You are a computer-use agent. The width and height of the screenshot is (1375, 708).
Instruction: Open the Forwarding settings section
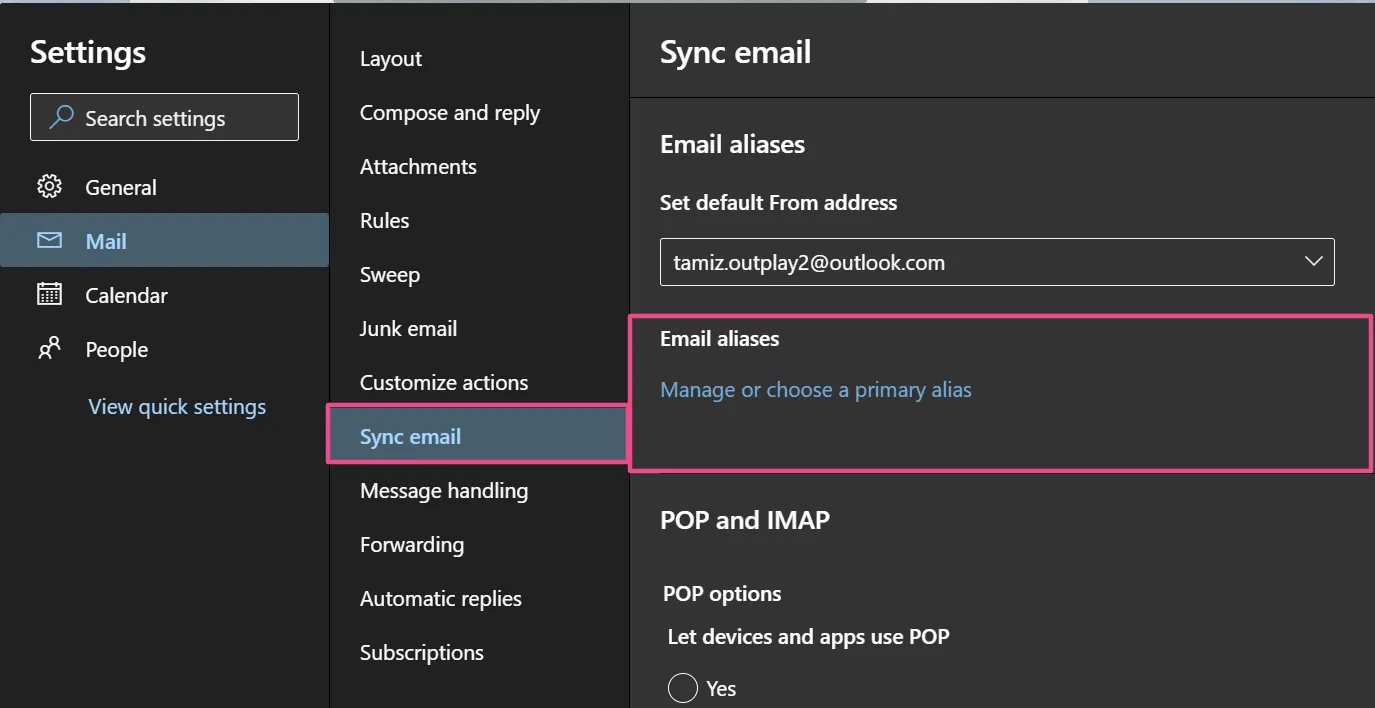click(412, 544)
